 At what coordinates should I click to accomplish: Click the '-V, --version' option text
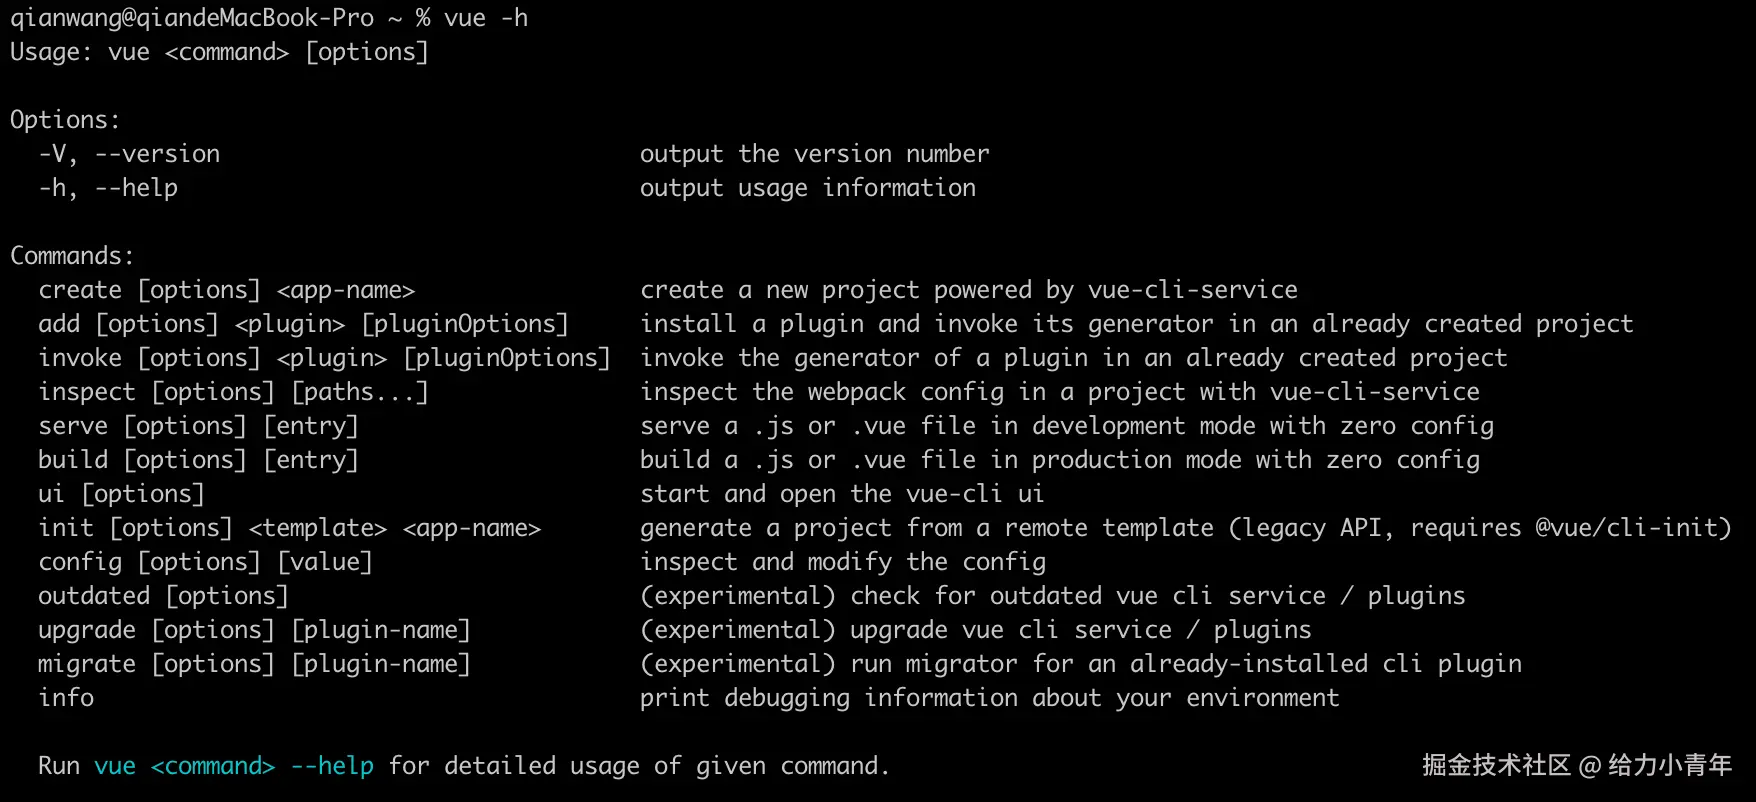(129, 154)
